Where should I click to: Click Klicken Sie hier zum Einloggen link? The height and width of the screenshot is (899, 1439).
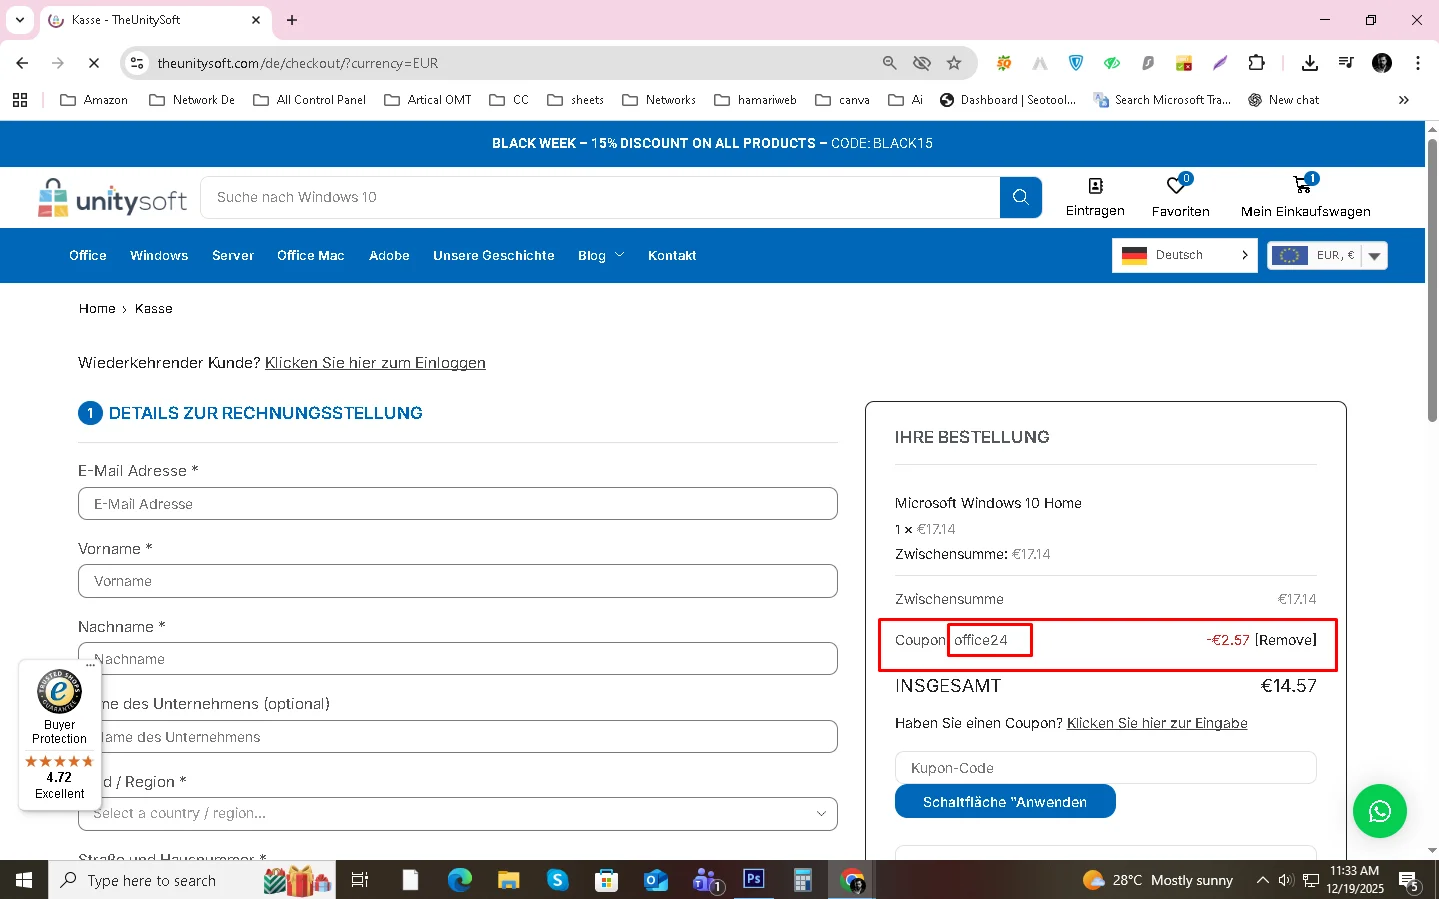point(375,363)
